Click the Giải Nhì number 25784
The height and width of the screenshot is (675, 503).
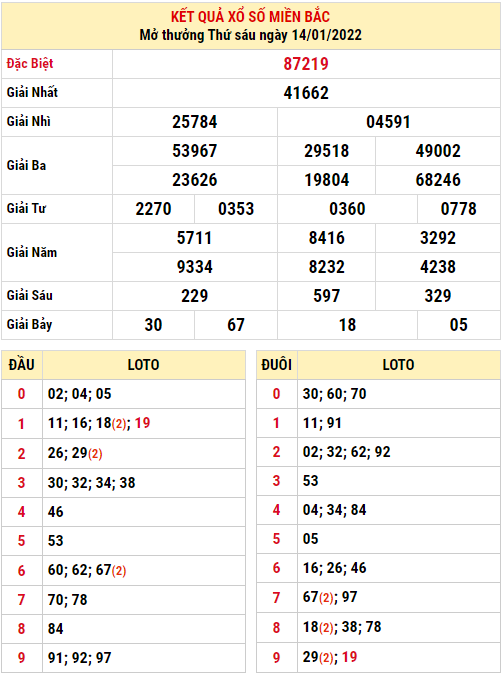195,122
